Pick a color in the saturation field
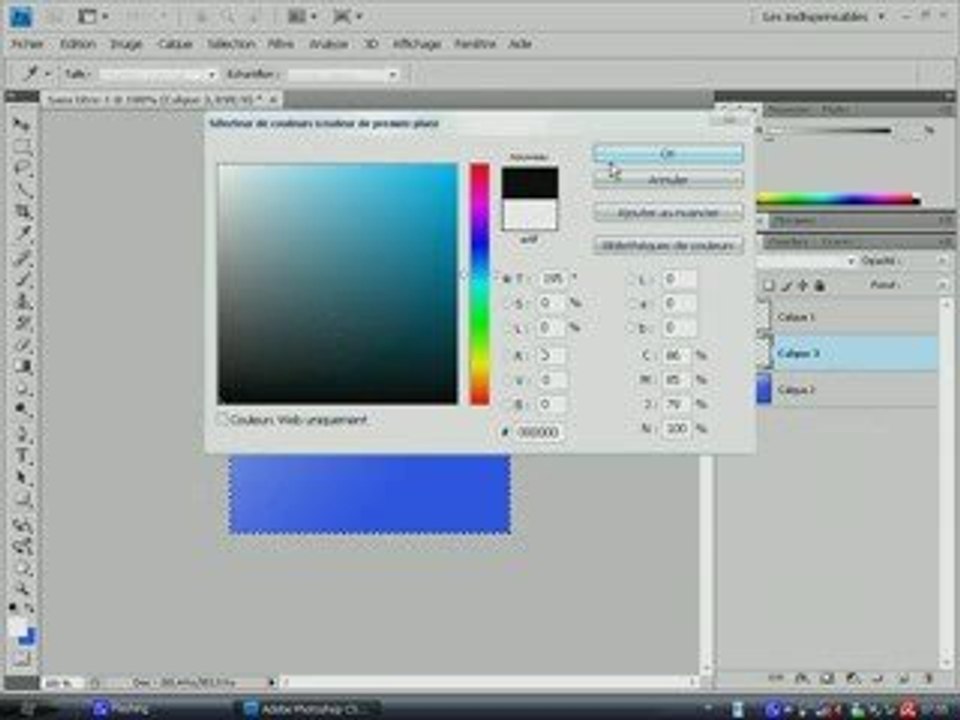Viewport: 960px width, 720px height. click(337, 283)
